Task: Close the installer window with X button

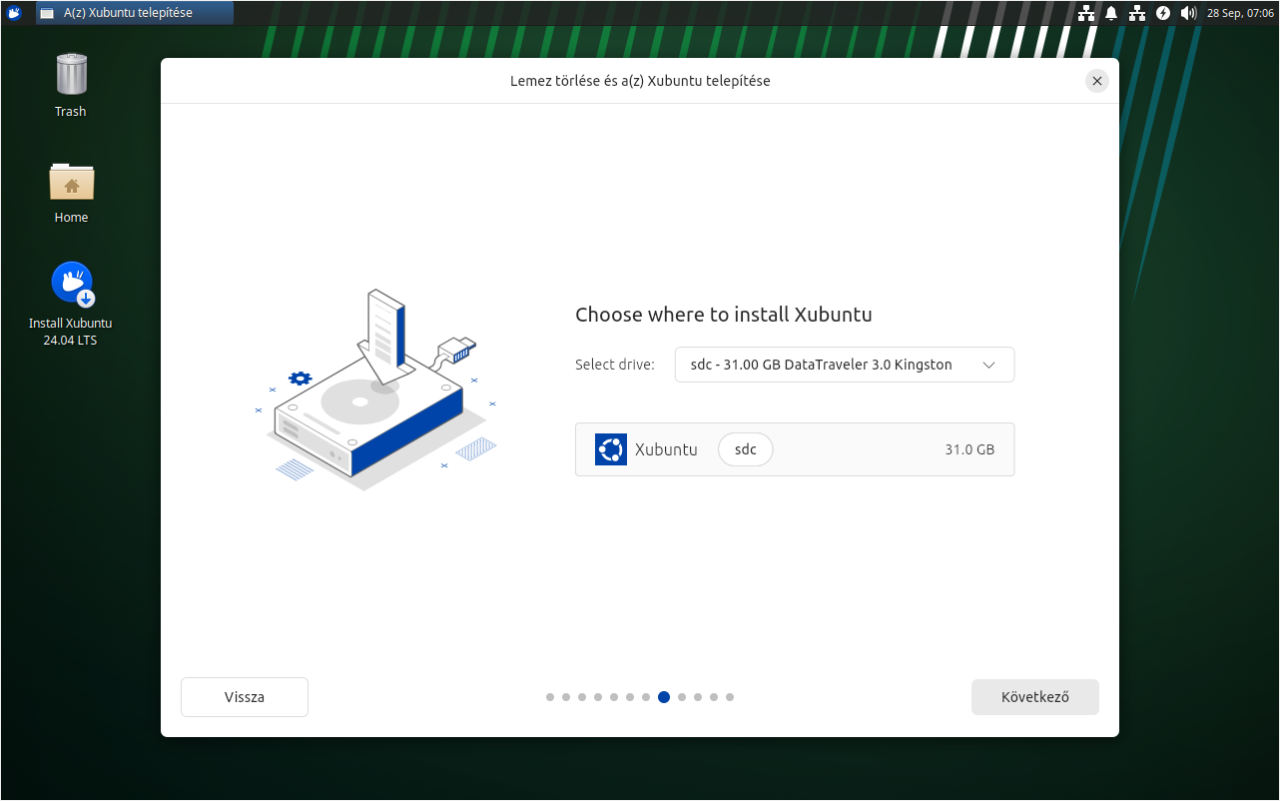Action: [1097, 81]
